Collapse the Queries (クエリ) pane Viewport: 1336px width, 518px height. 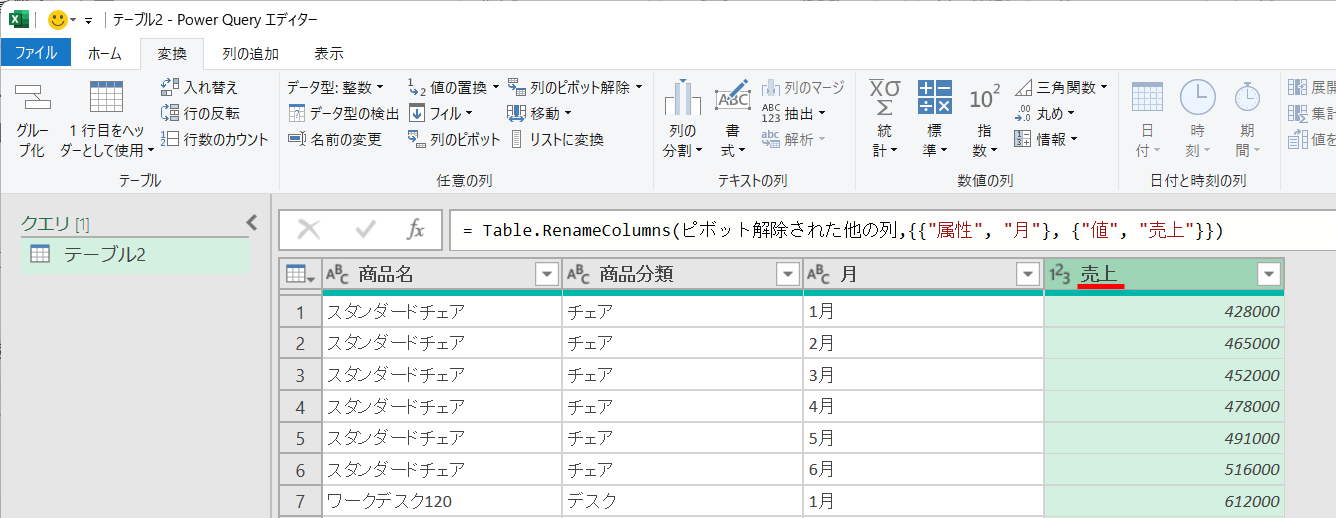[252, 222]
